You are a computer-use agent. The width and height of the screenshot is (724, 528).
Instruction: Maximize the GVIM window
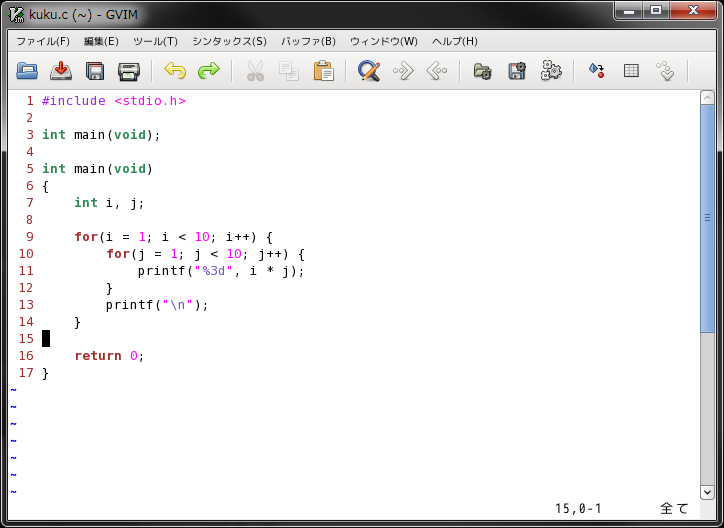pos(656,11)
